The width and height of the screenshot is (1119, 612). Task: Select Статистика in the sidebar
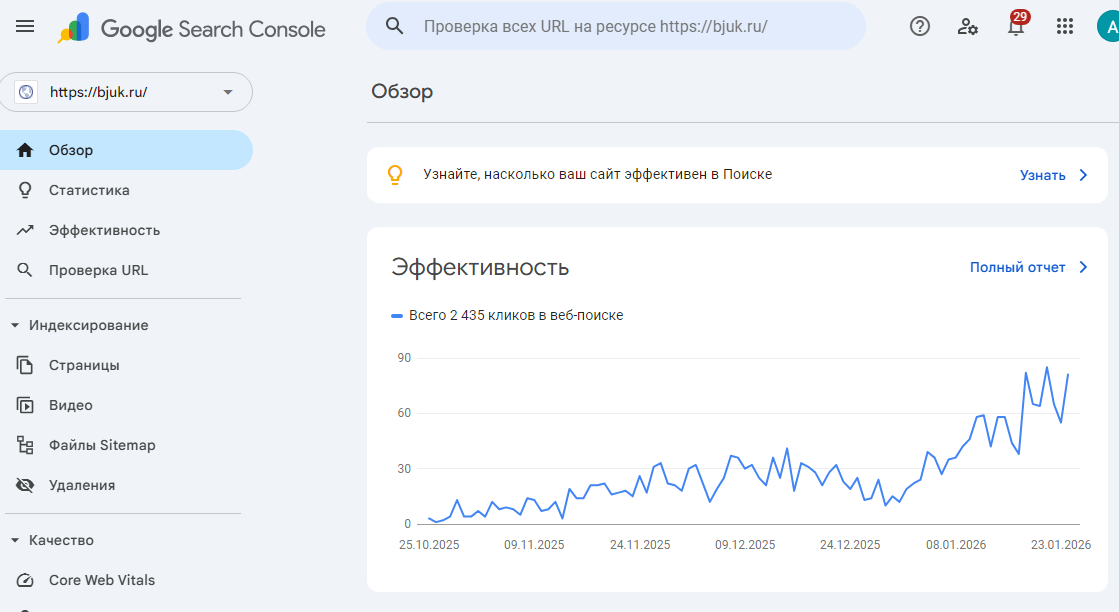(89, 190)
